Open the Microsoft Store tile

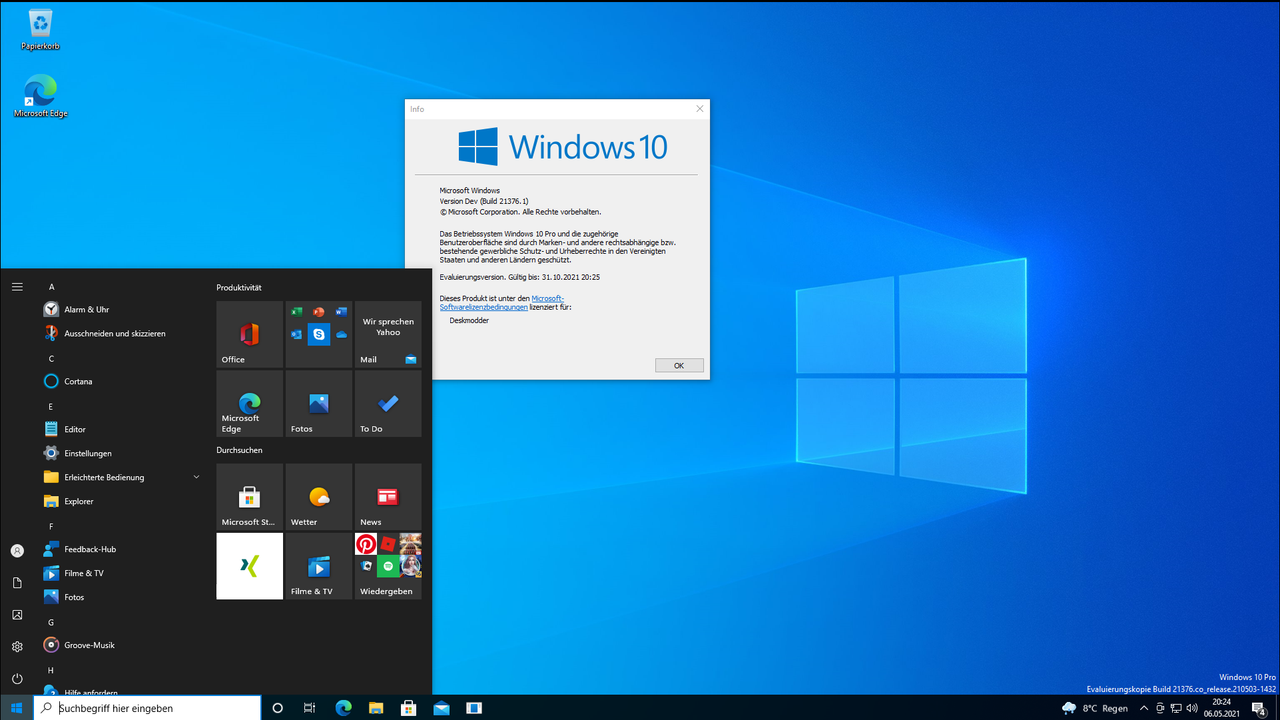pos(250,497)
